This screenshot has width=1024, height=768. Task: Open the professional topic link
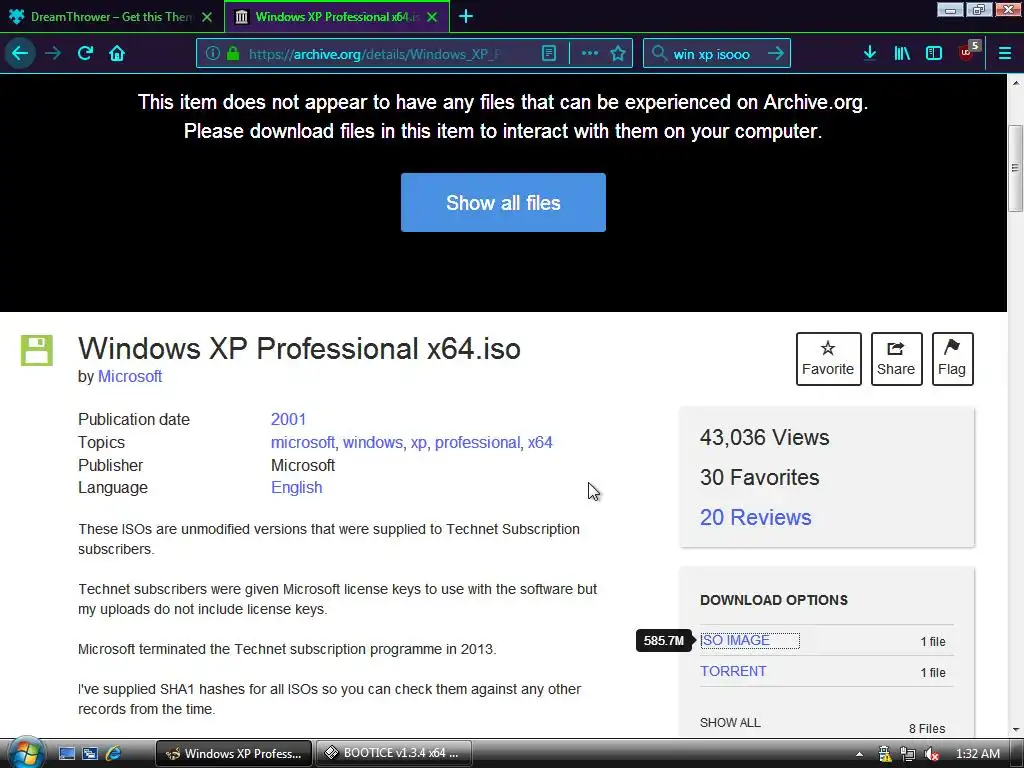point(477,443)
